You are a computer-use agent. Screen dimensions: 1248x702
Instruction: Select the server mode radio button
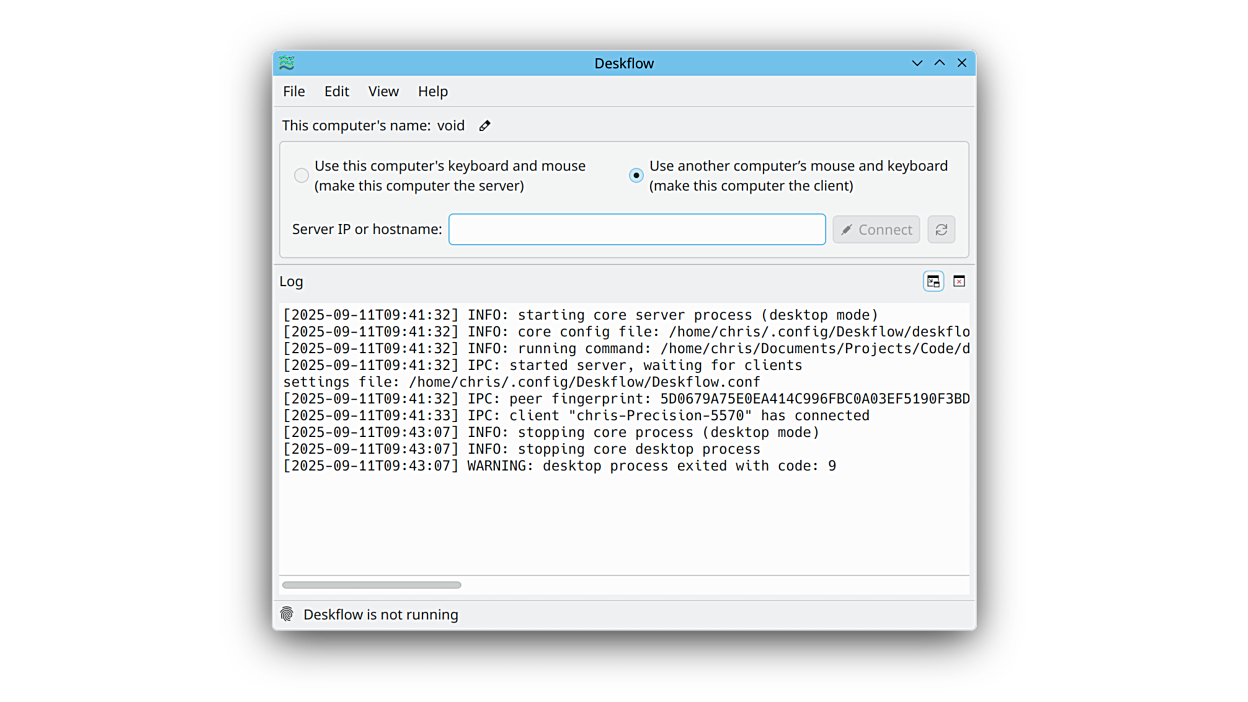click(x=301, y=176)
